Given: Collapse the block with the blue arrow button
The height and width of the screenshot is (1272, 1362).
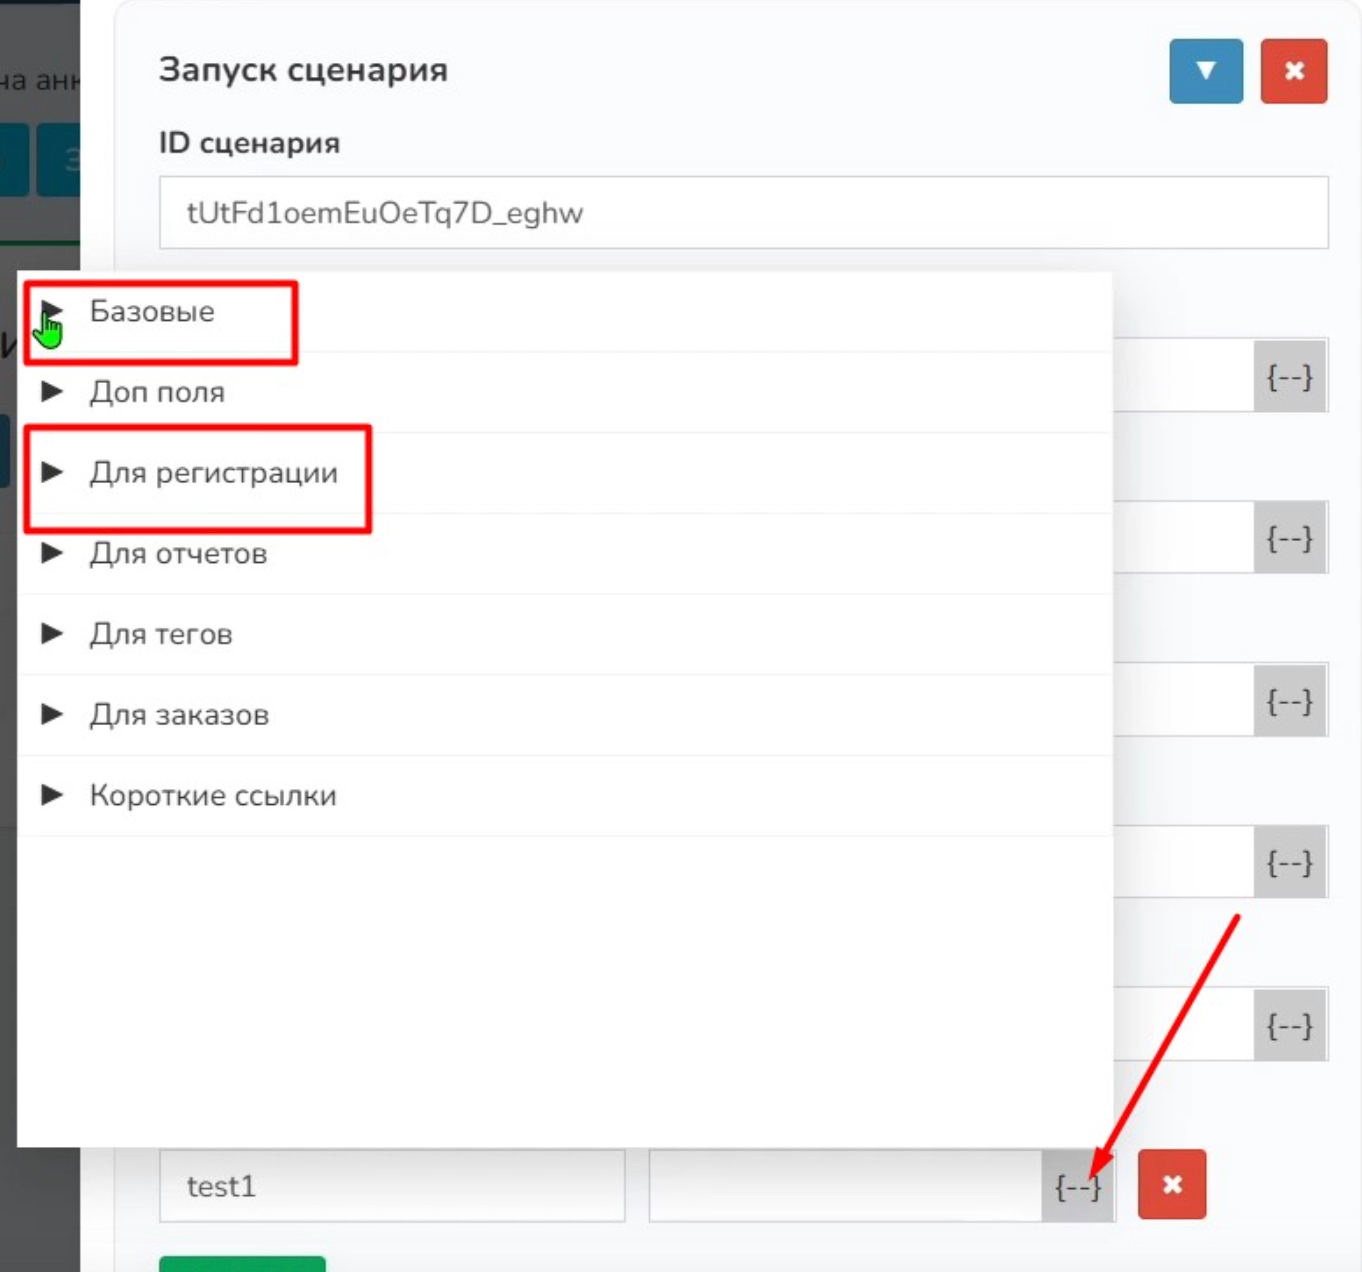Looking at the screenshot, I should click(x=1205, y=71).
